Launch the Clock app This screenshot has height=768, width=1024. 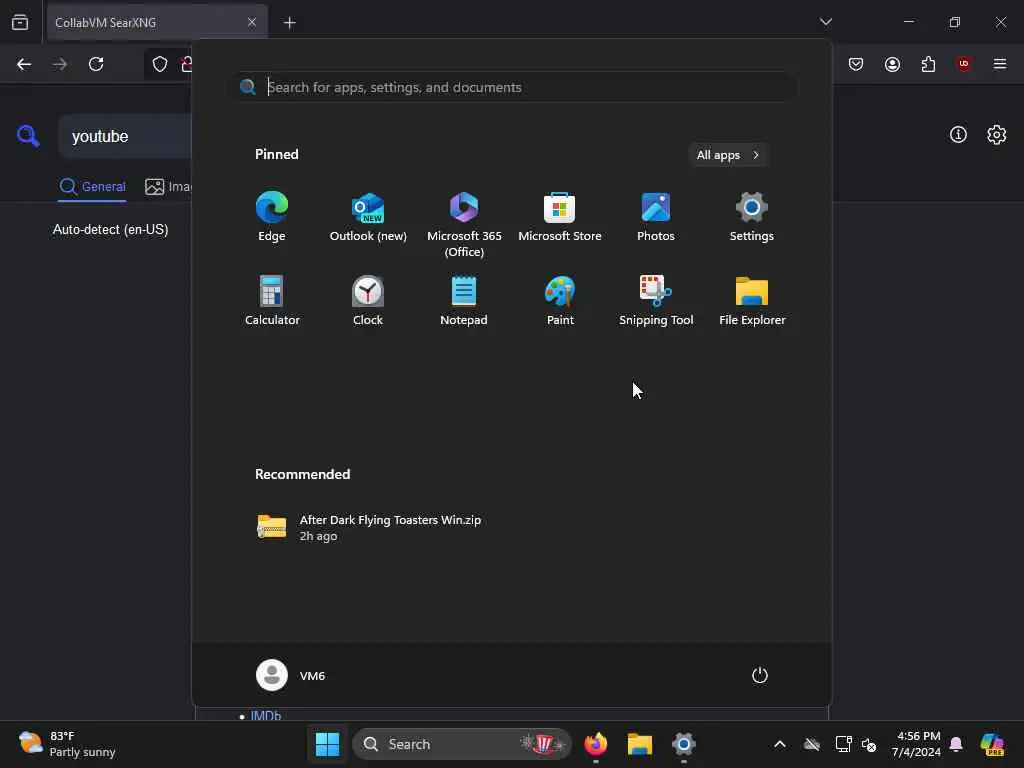point(368,300)
